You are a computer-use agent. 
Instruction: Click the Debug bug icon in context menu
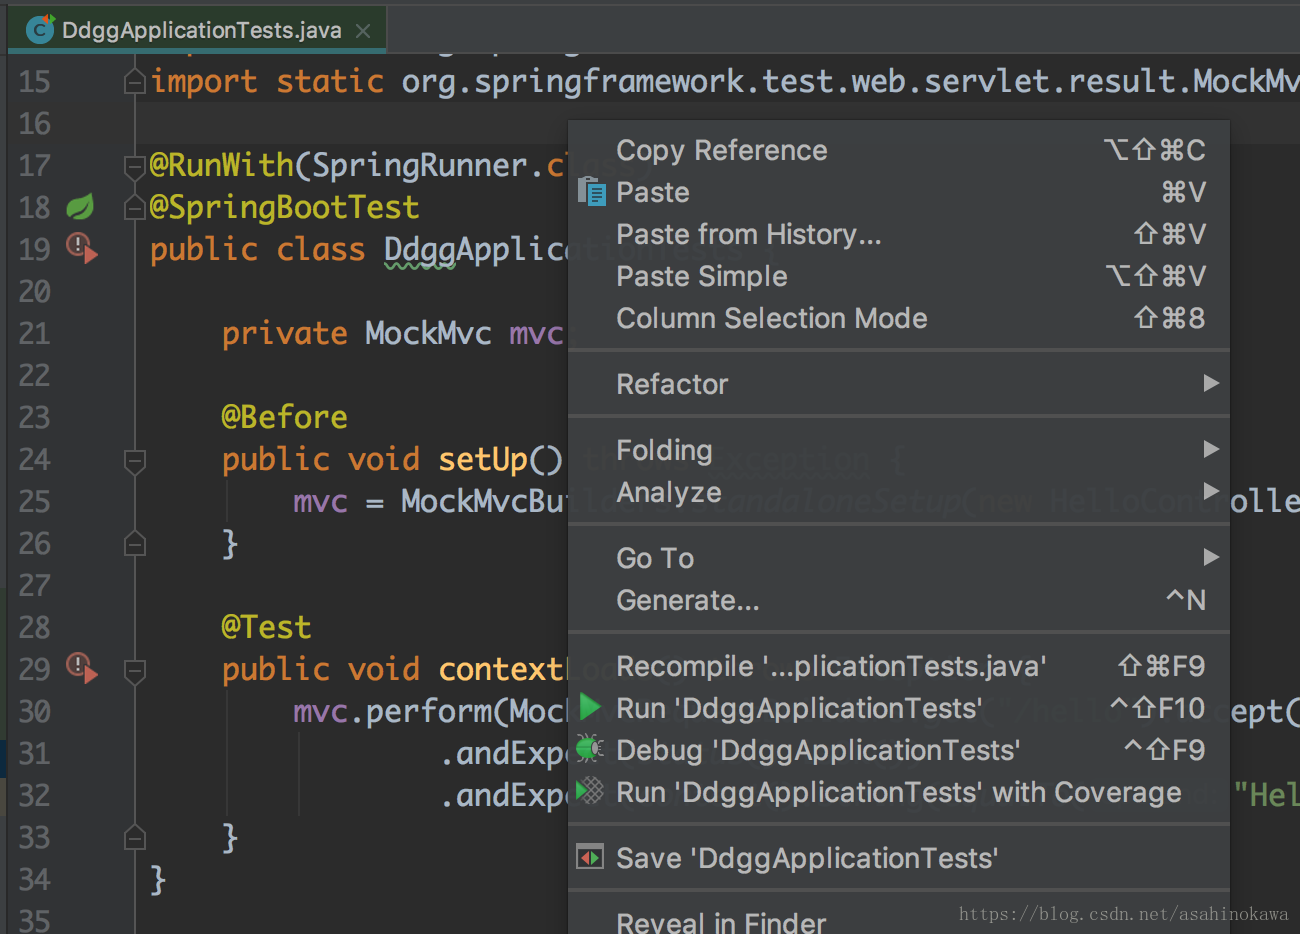click(x=590, y=749)
